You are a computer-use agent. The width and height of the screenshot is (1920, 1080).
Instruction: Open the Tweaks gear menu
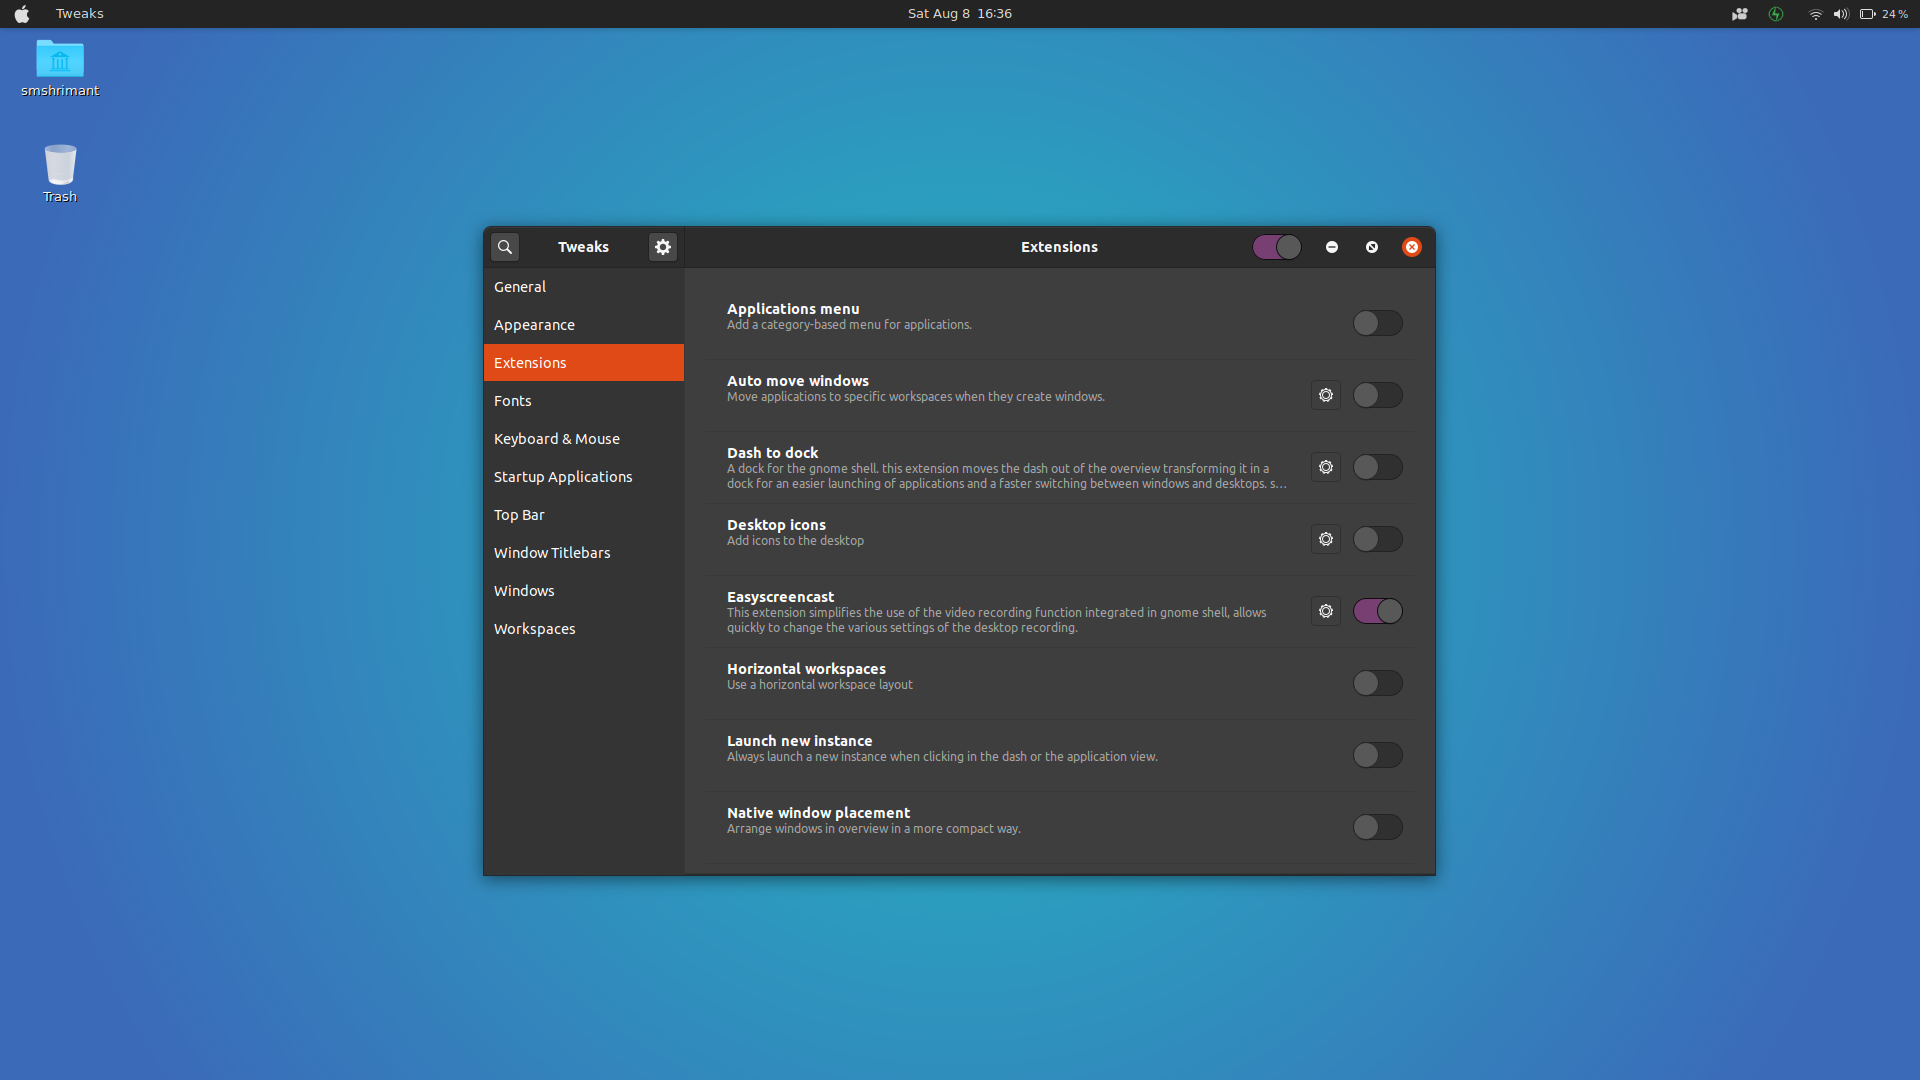coord(663,247)
